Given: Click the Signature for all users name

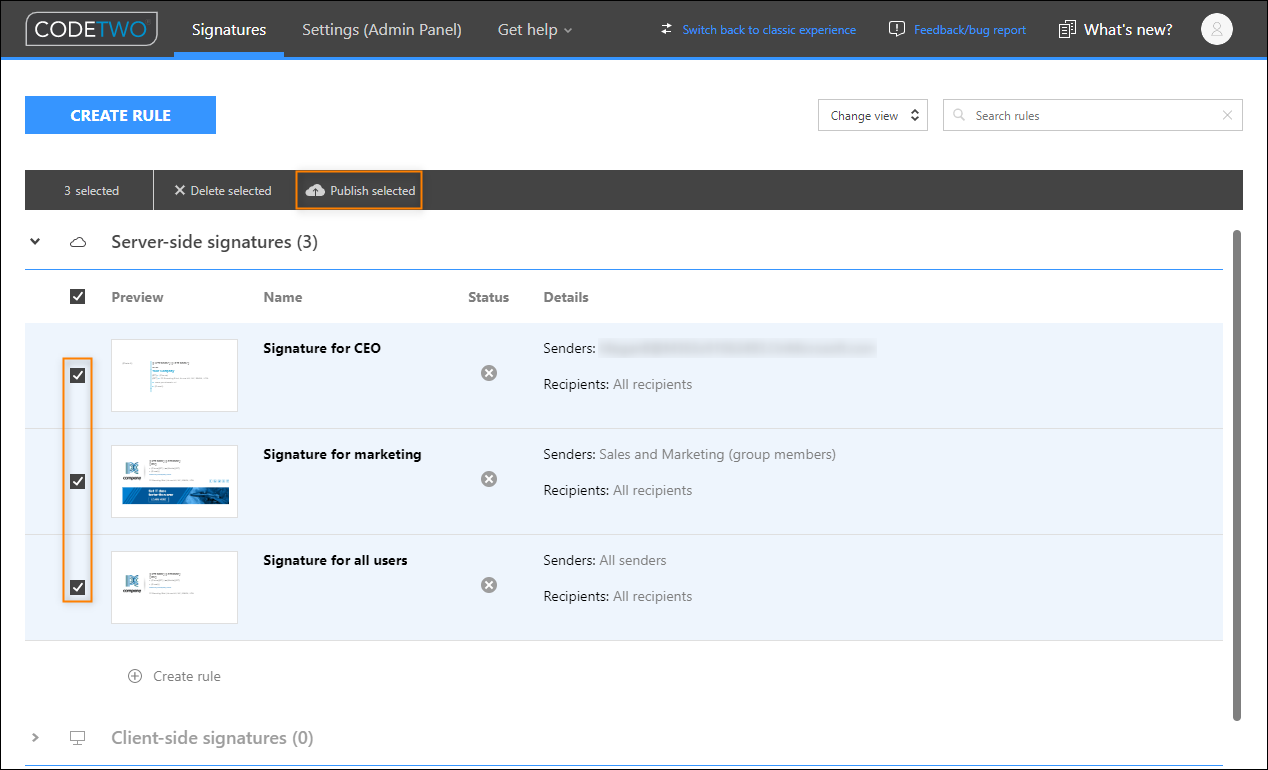Looking at the screenshot, I should [x=335, y=560].
